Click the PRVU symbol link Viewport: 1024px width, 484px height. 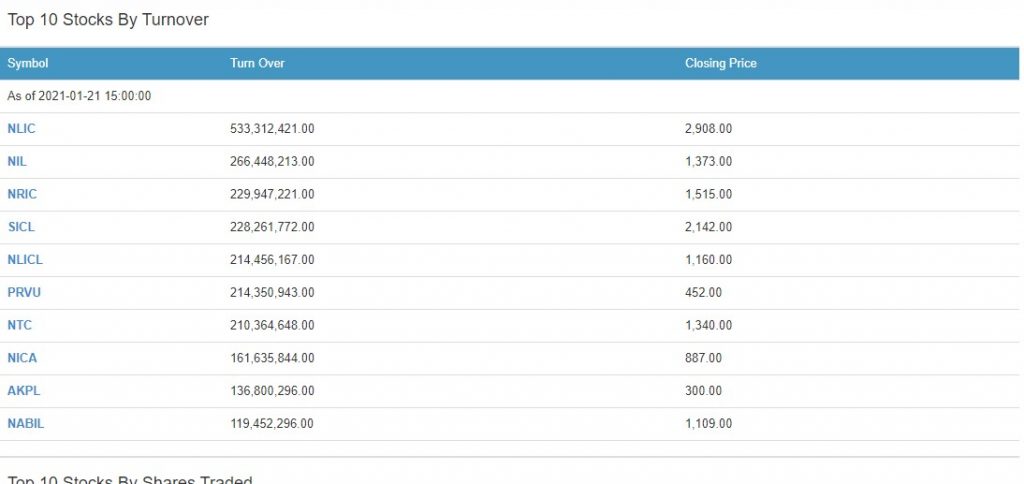(x=24, y=292)
